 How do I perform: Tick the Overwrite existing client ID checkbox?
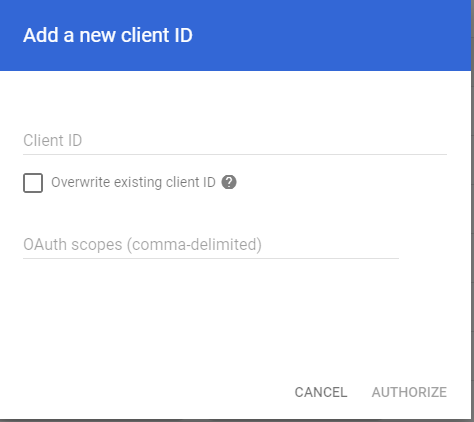tap(33, 183)
